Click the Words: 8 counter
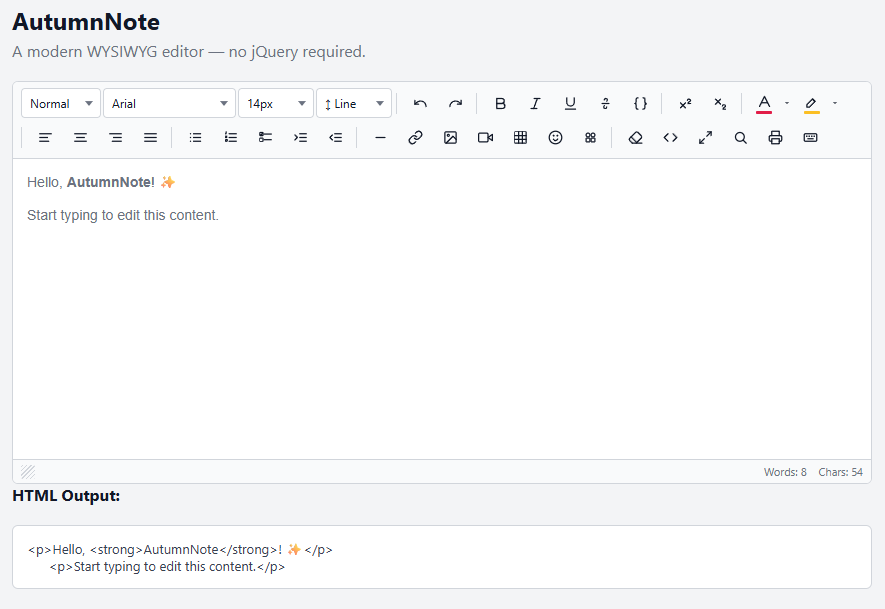This screenshot has width=885, height=609. coord(785,472)
